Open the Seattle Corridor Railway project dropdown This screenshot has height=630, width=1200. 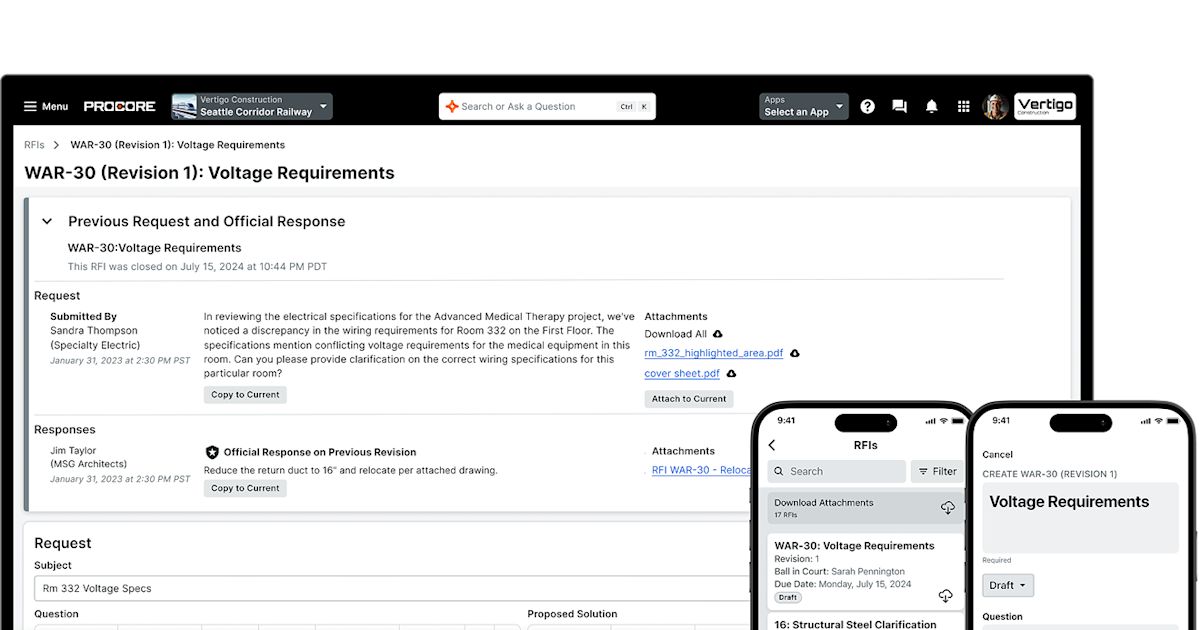(252, 106)
